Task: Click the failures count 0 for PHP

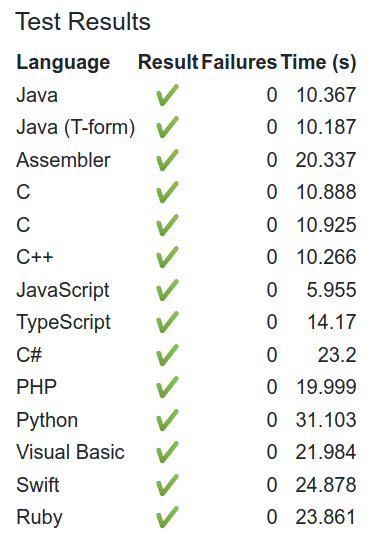Action: [x=272, y=387]
